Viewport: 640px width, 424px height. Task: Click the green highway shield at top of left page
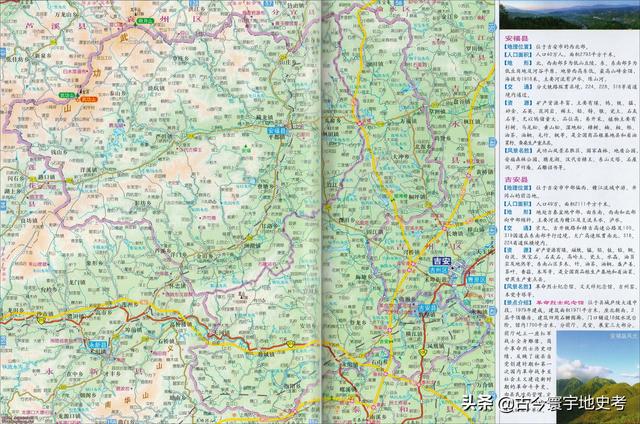click(146, 20)
